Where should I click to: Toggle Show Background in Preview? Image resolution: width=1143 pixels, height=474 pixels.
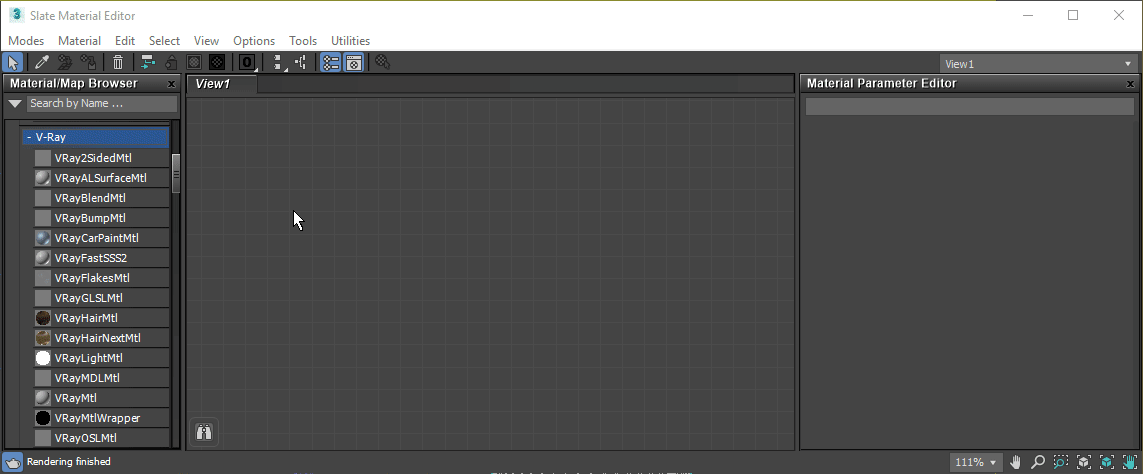click(216, 63)
